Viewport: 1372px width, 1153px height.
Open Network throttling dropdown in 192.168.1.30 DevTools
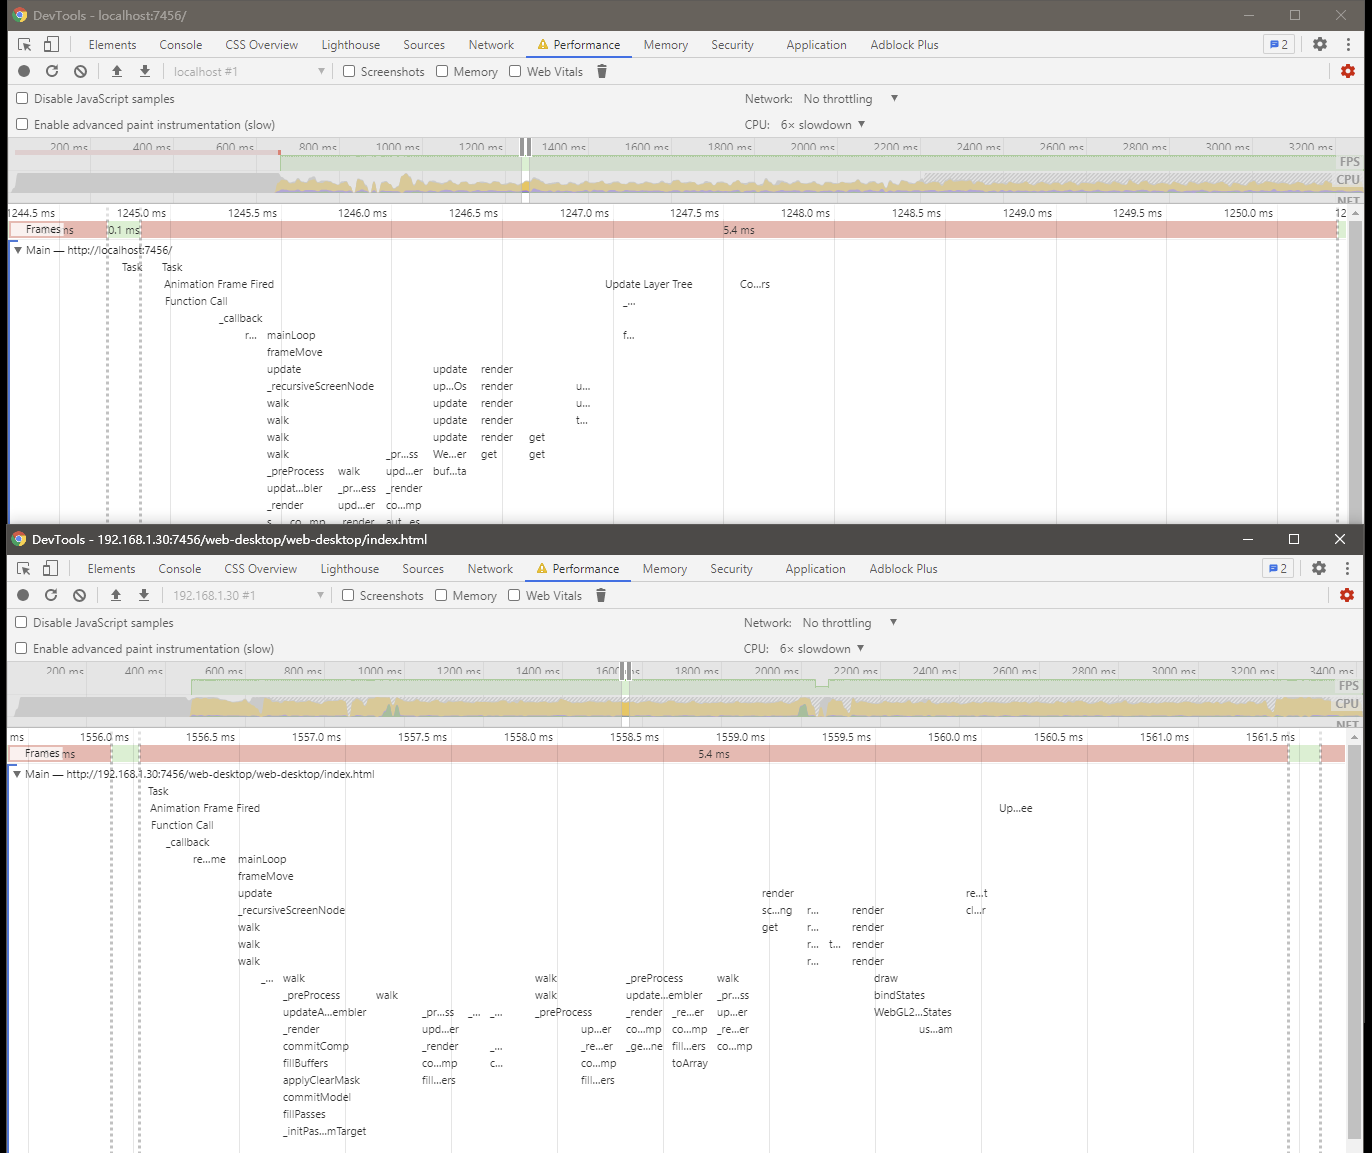point(849,623)
